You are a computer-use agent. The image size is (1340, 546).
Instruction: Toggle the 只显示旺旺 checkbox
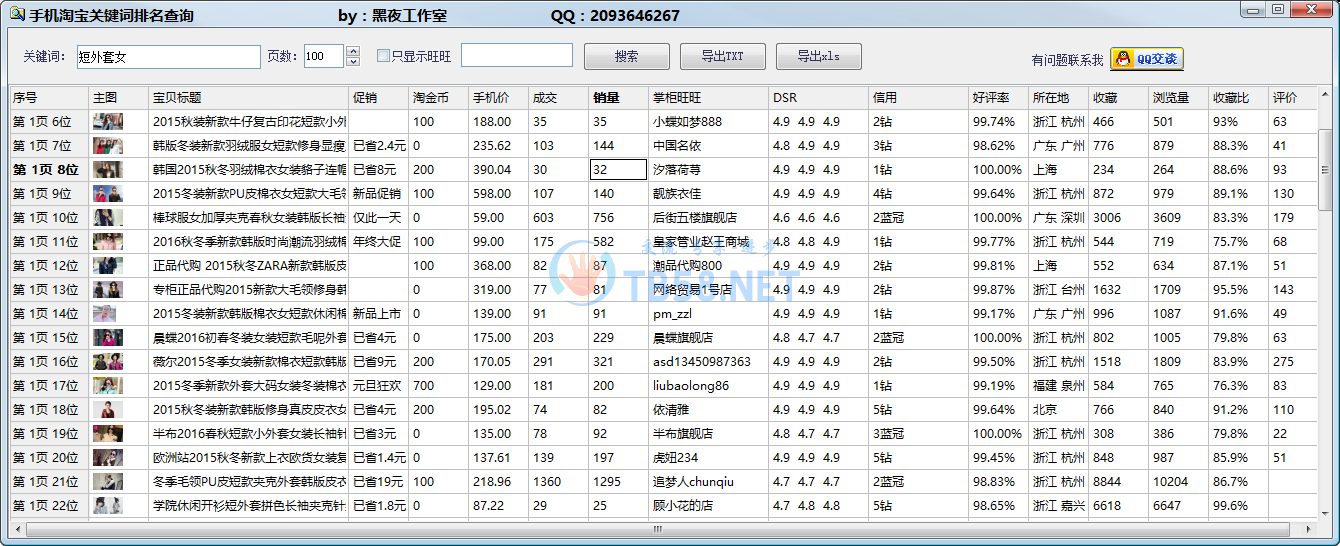(383, 57)
